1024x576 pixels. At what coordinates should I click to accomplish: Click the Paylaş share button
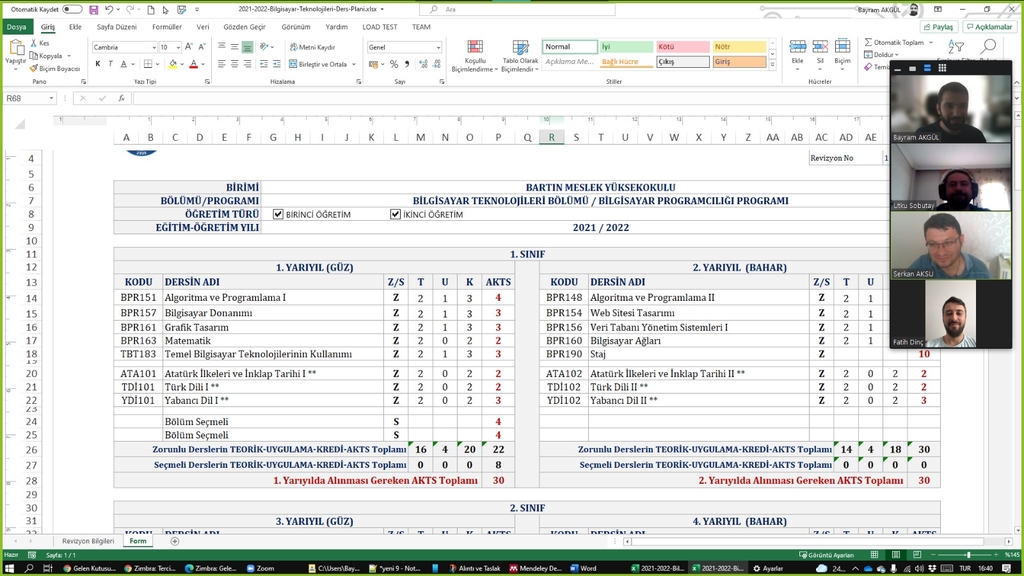(938, 27)
